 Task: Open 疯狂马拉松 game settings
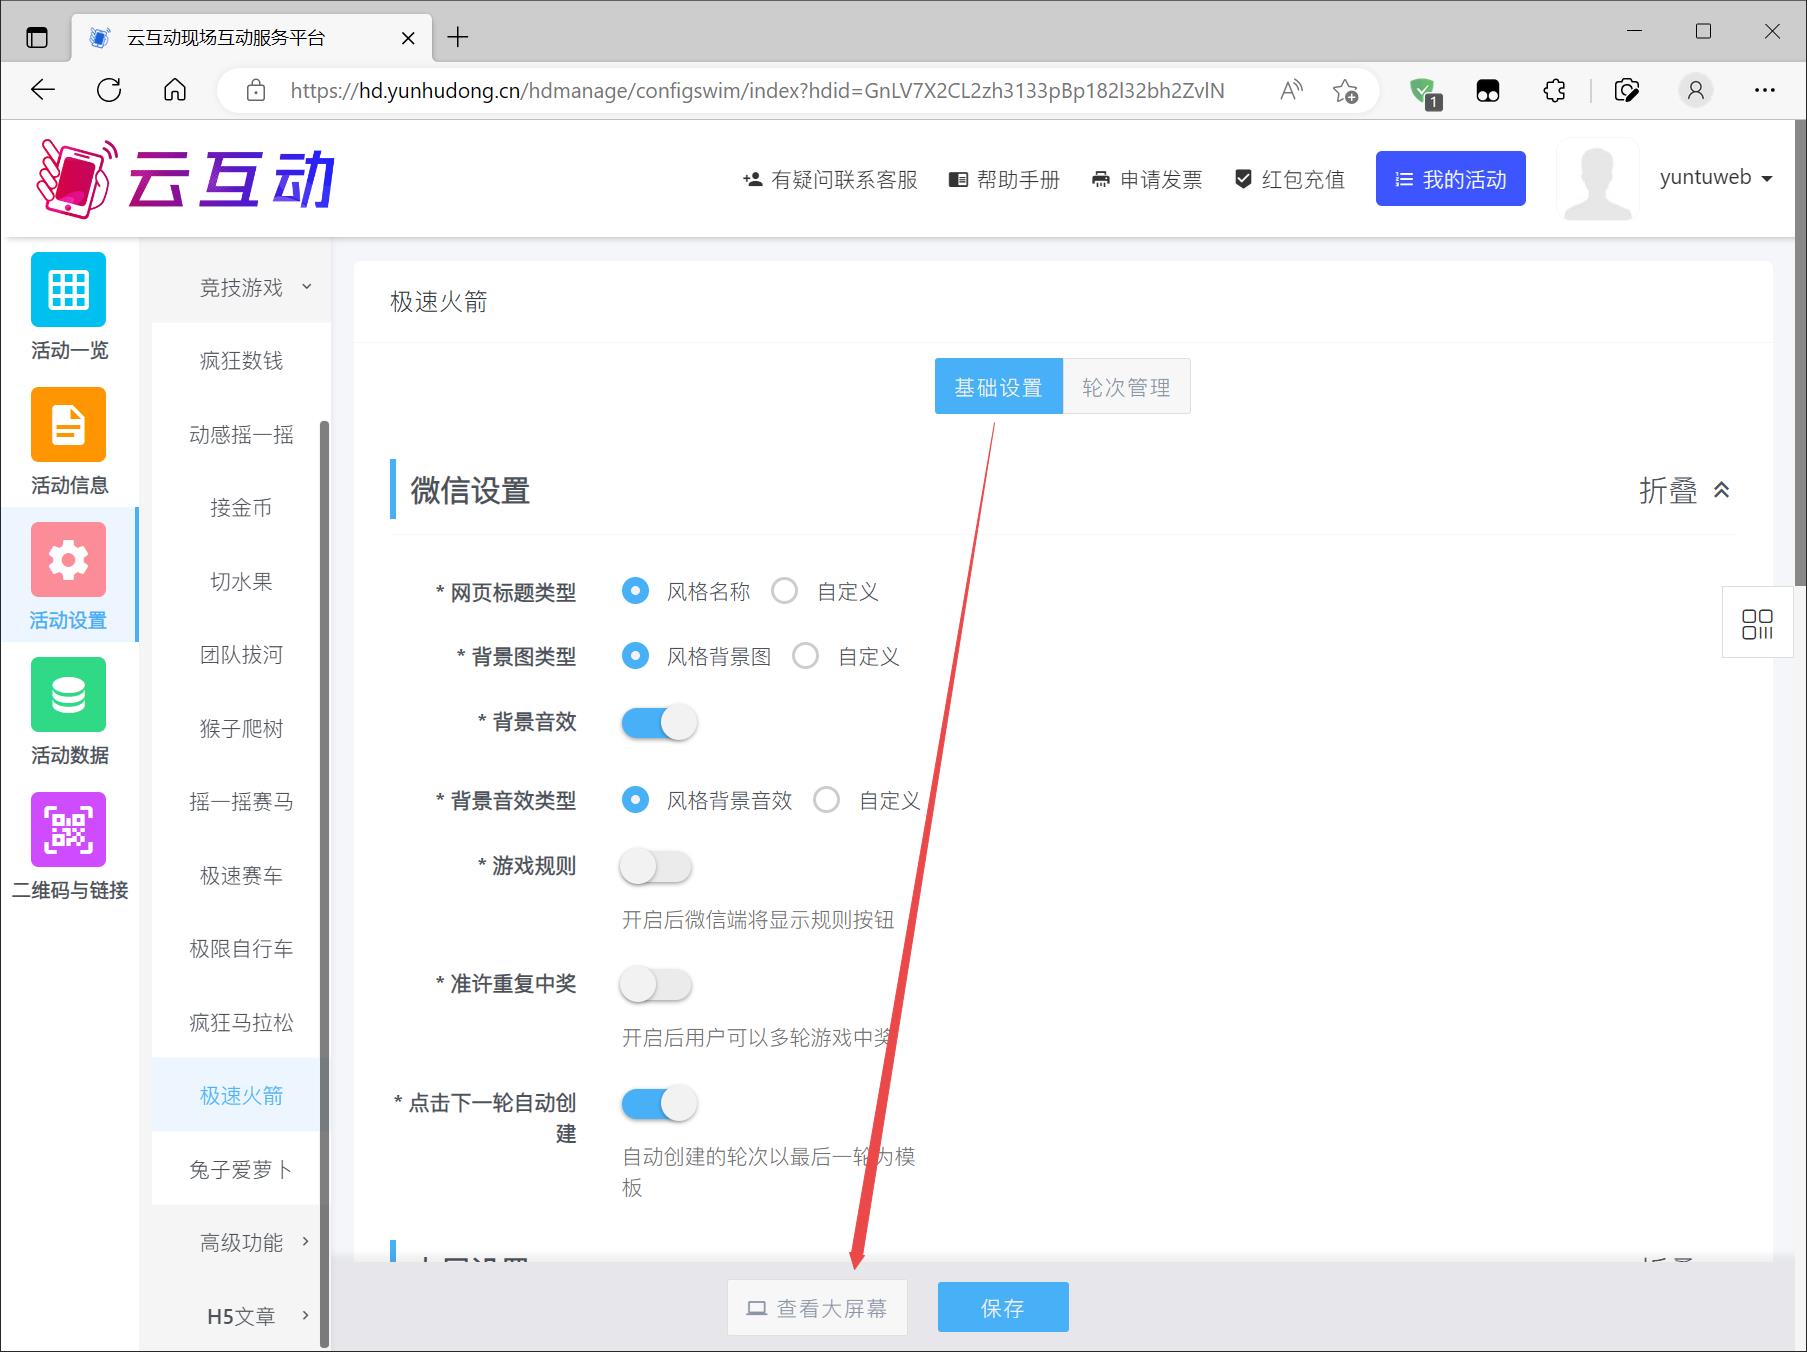pos(241,1022)
